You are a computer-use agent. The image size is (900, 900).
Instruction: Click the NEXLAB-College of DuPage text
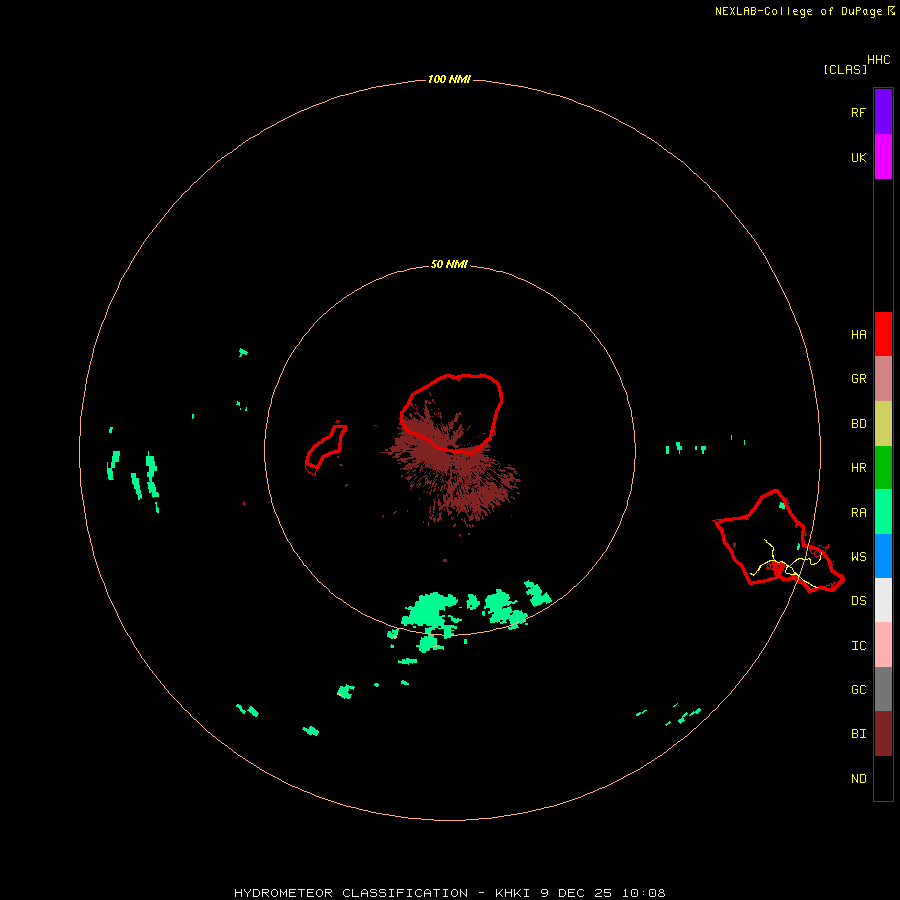[798, 11]
